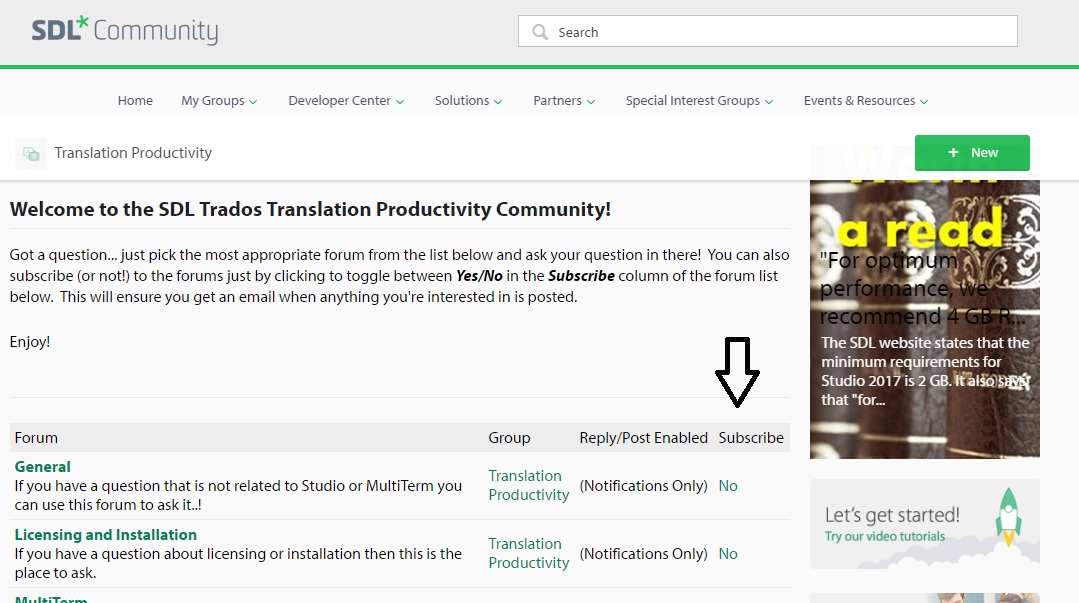This screenshot has width=1079, height=603.
Task: Open the Solutions dropdown menu
Action: click(468, 101)
